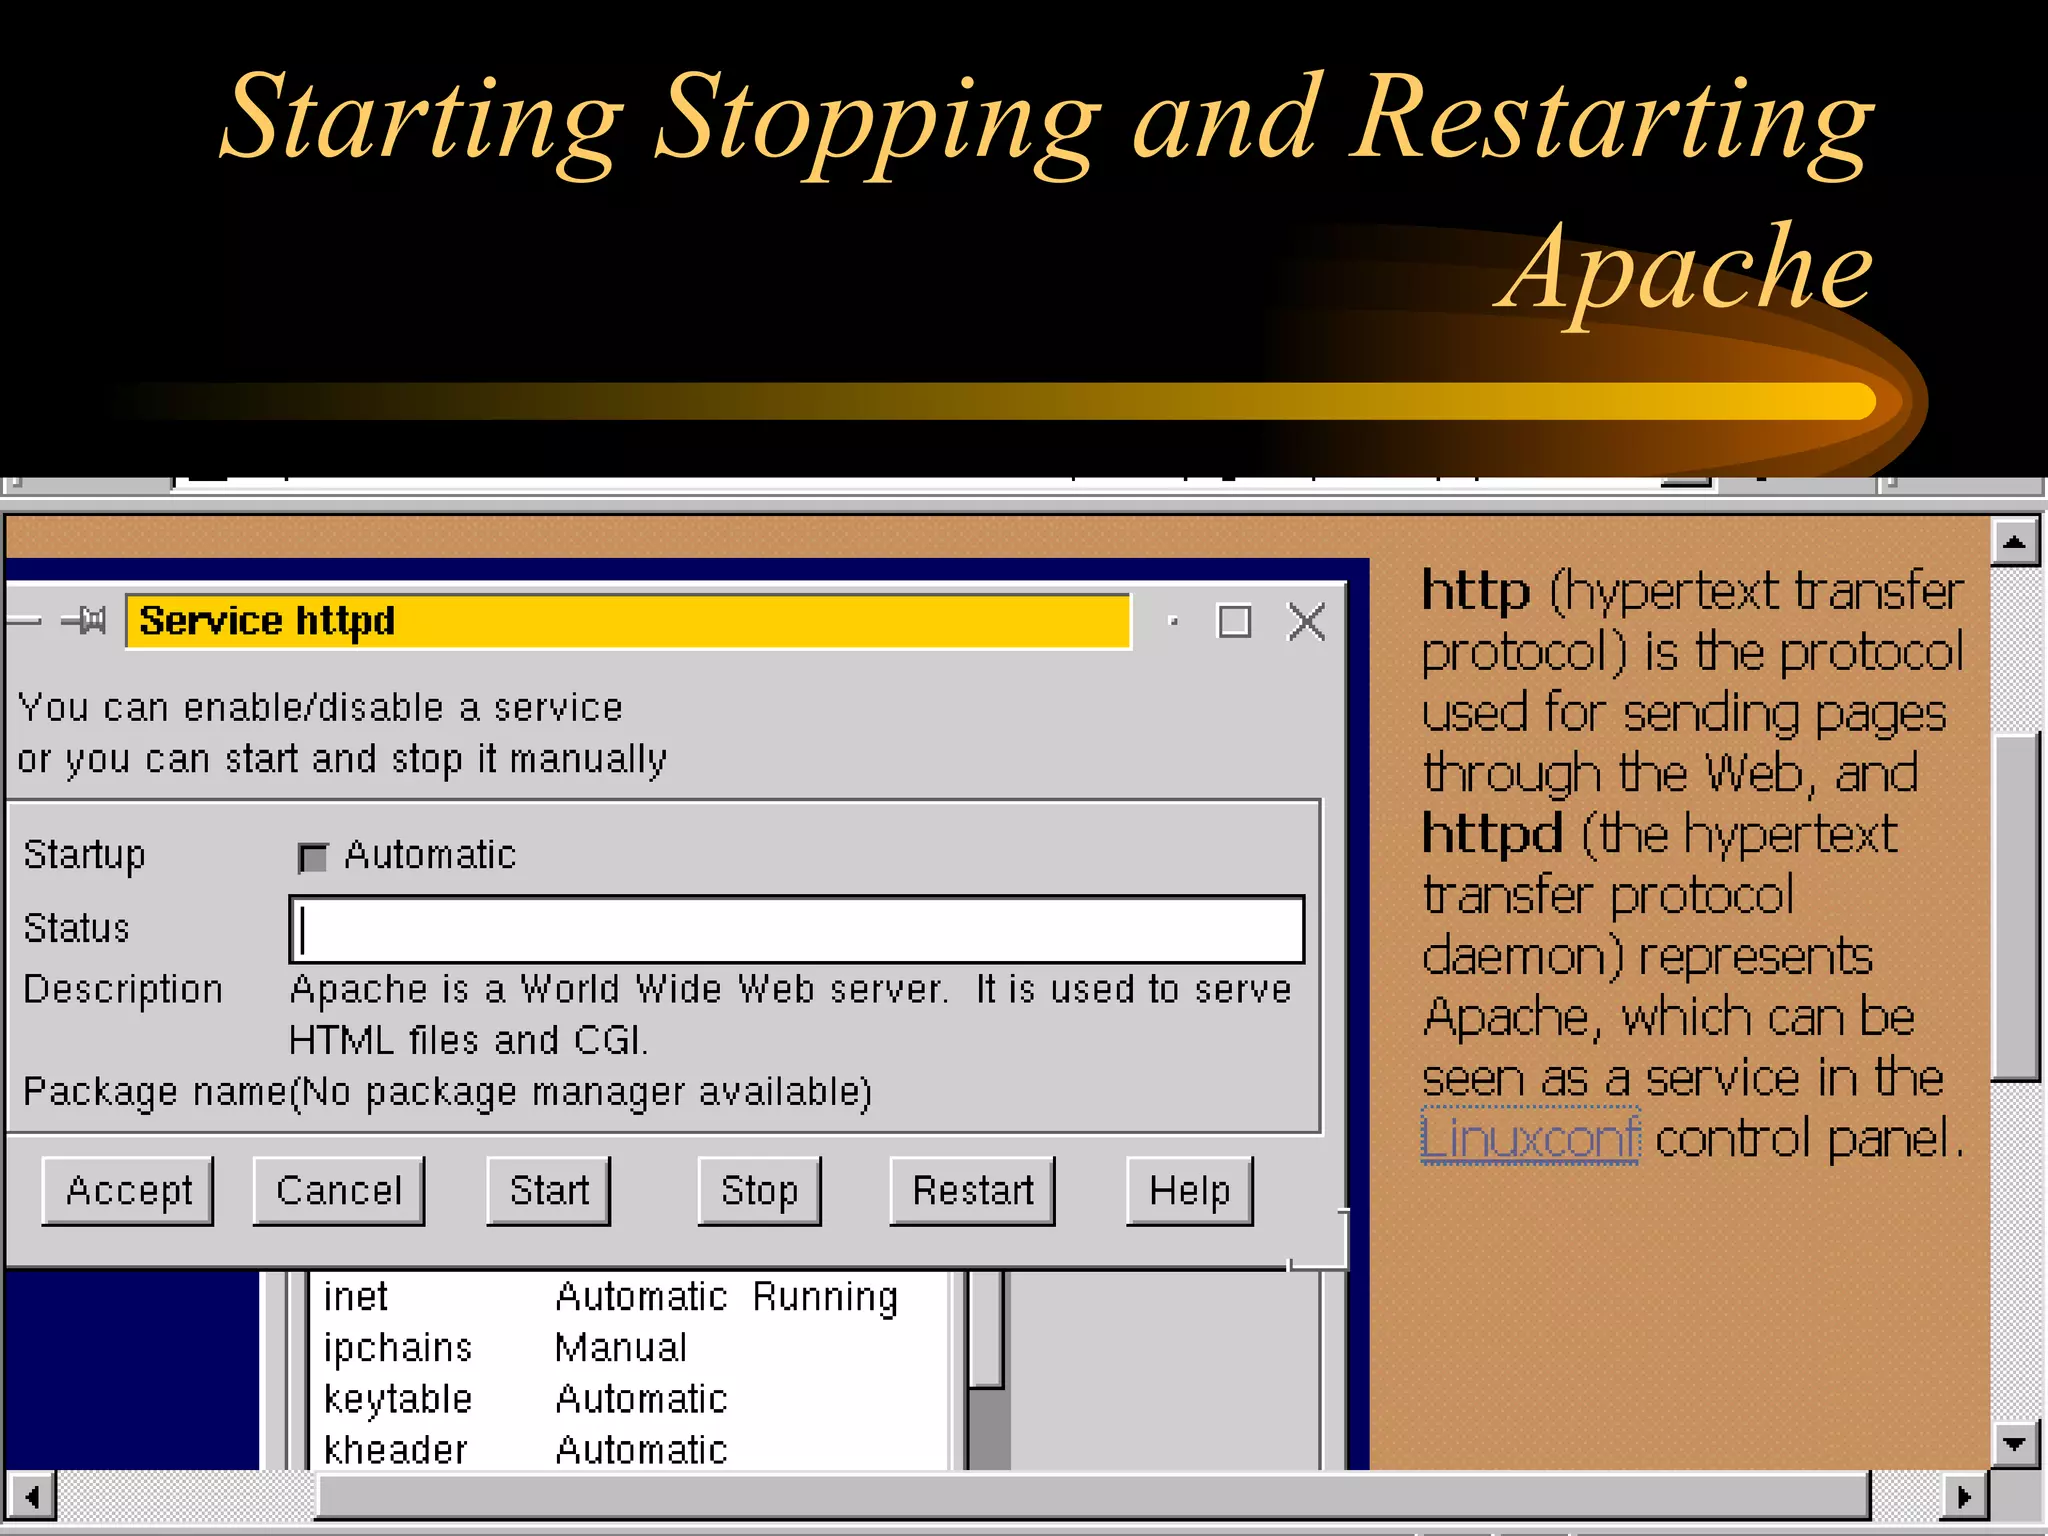Click the Startup label

point(85,856)
